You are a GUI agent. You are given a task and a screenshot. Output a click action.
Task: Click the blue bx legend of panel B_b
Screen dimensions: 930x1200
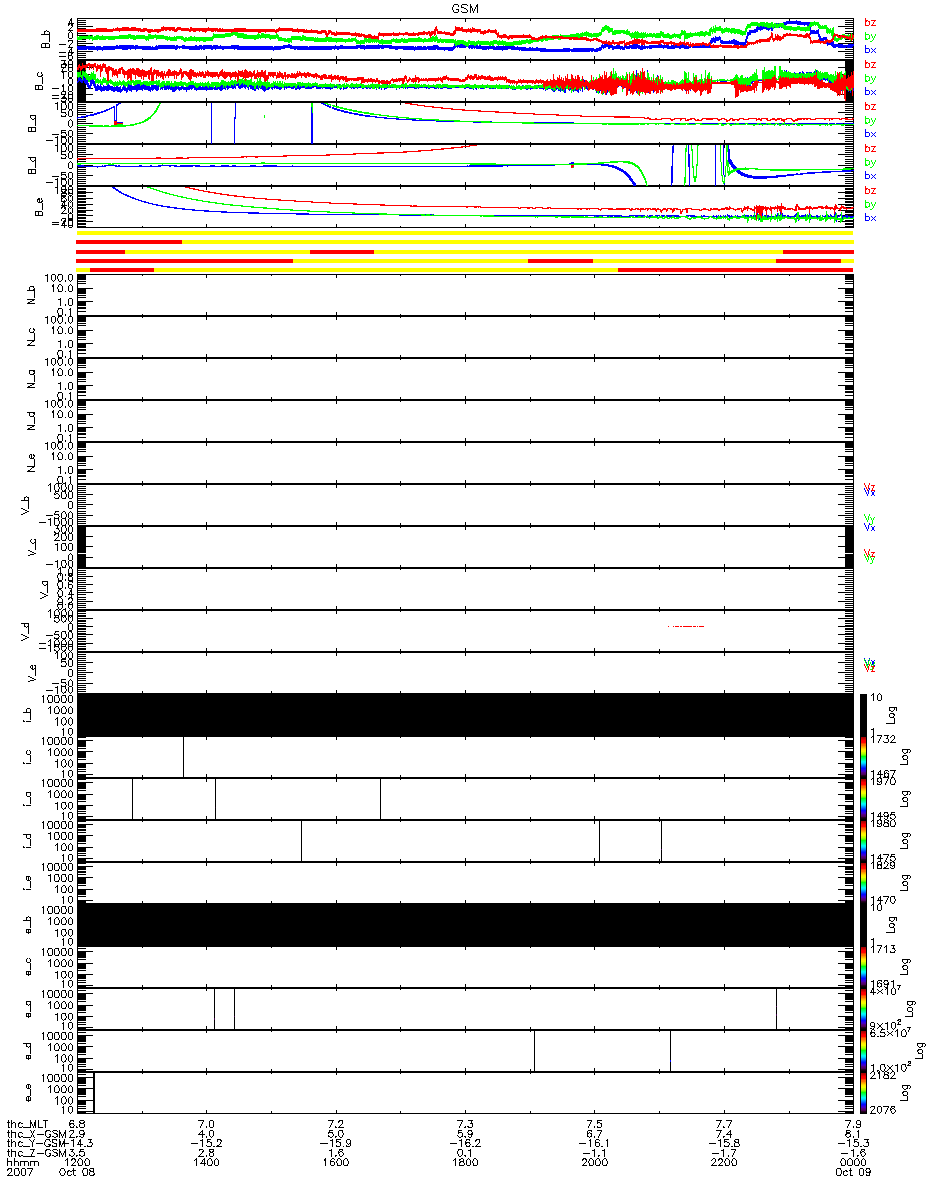pos(870,49)
